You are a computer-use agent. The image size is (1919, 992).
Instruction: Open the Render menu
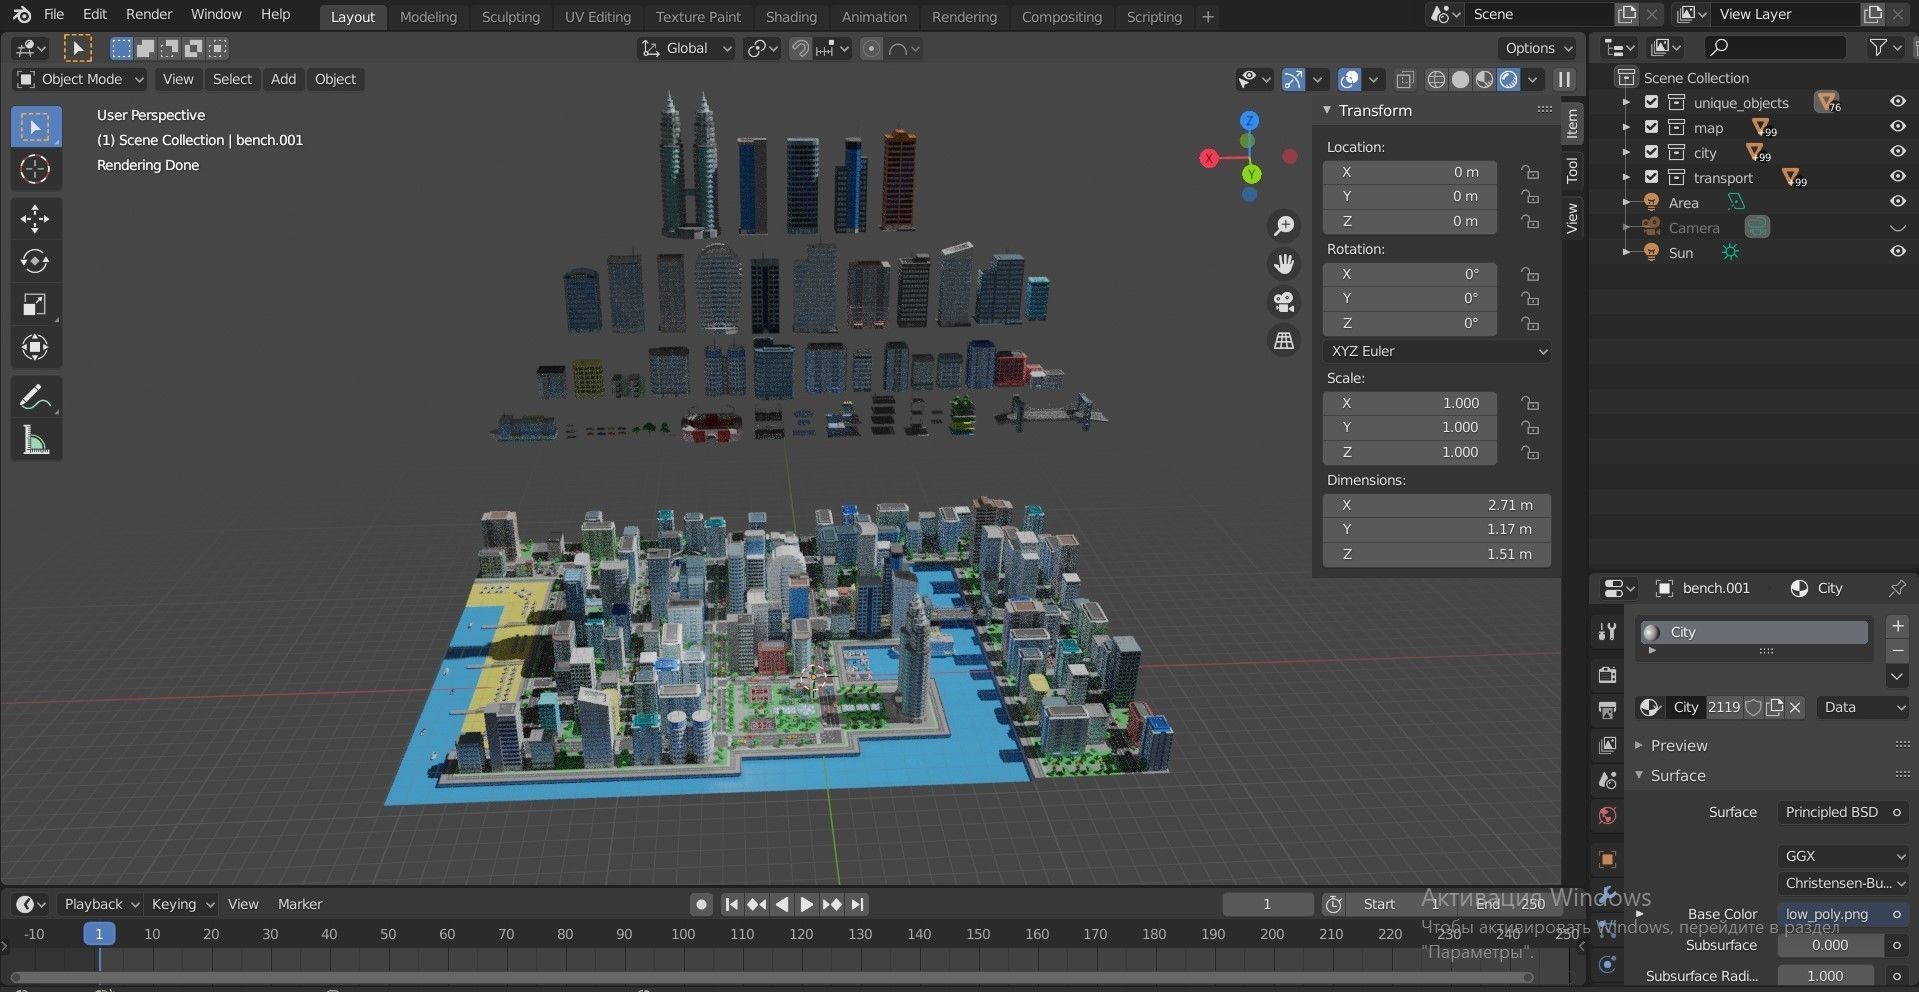(149, 14)
